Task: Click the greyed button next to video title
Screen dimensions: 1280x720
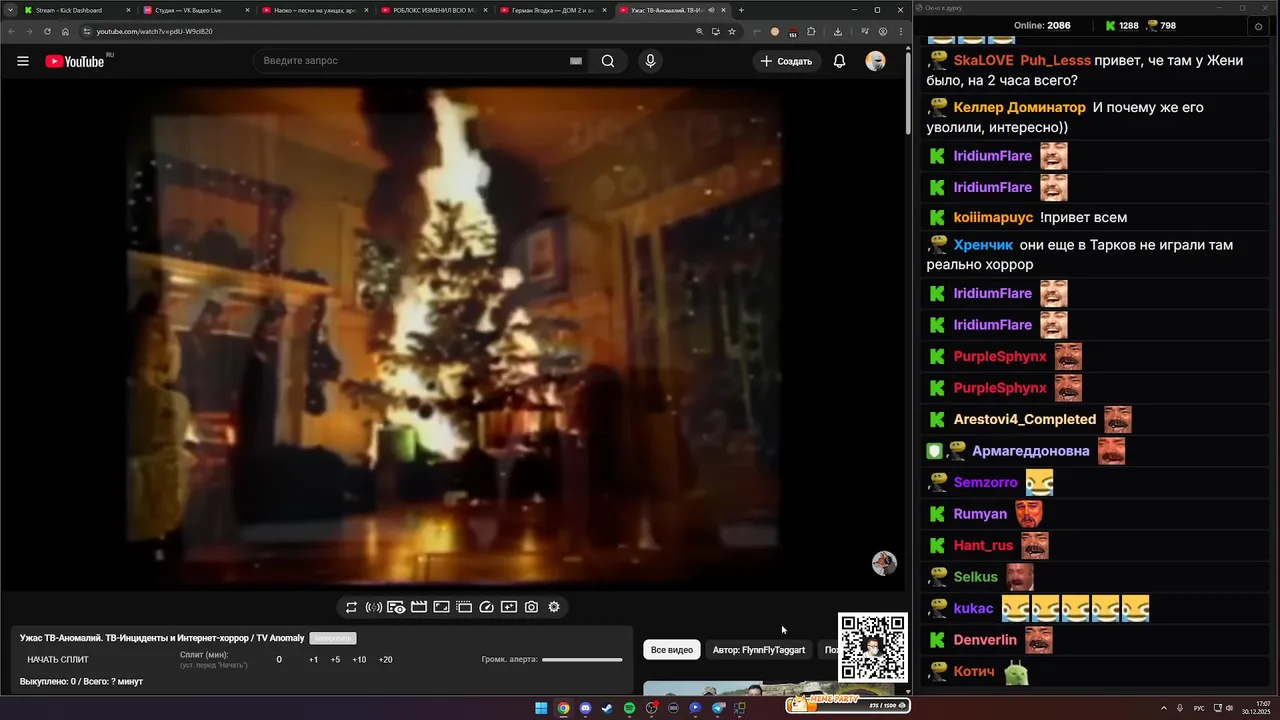Action: (x=333, y=638)
